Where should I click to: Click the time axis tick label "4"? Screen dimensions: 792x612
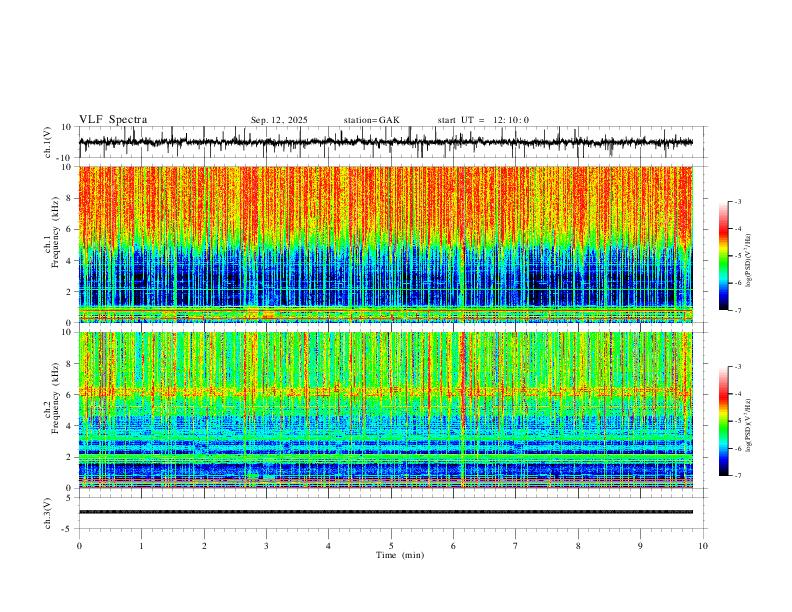329,546
